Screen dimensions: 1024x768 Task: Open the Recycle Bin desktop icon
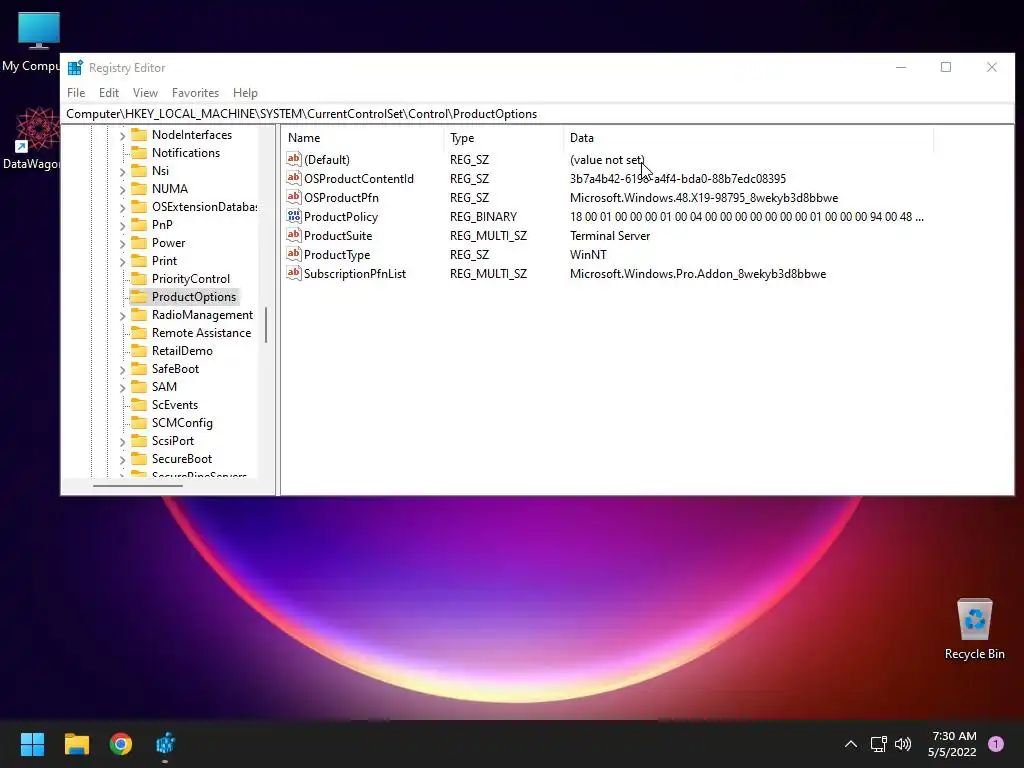[x=974, y=629]
